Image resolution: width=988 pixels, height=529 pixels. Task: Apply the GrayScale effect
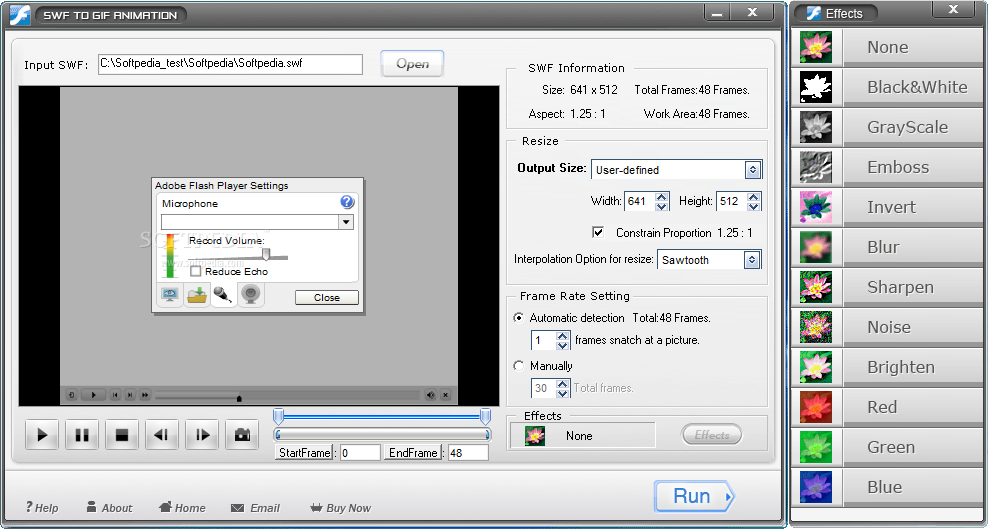[887, 127]
